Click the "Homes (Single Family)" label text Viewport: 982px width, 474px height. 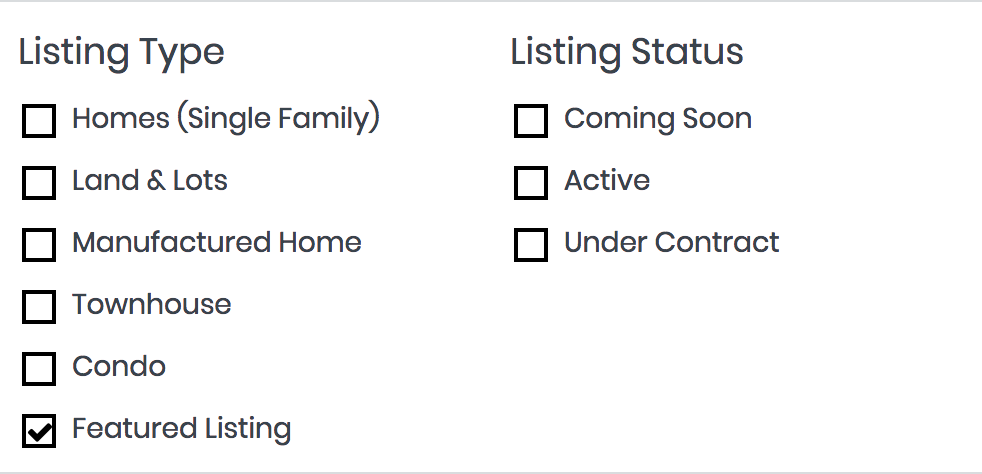pos(226,119)
